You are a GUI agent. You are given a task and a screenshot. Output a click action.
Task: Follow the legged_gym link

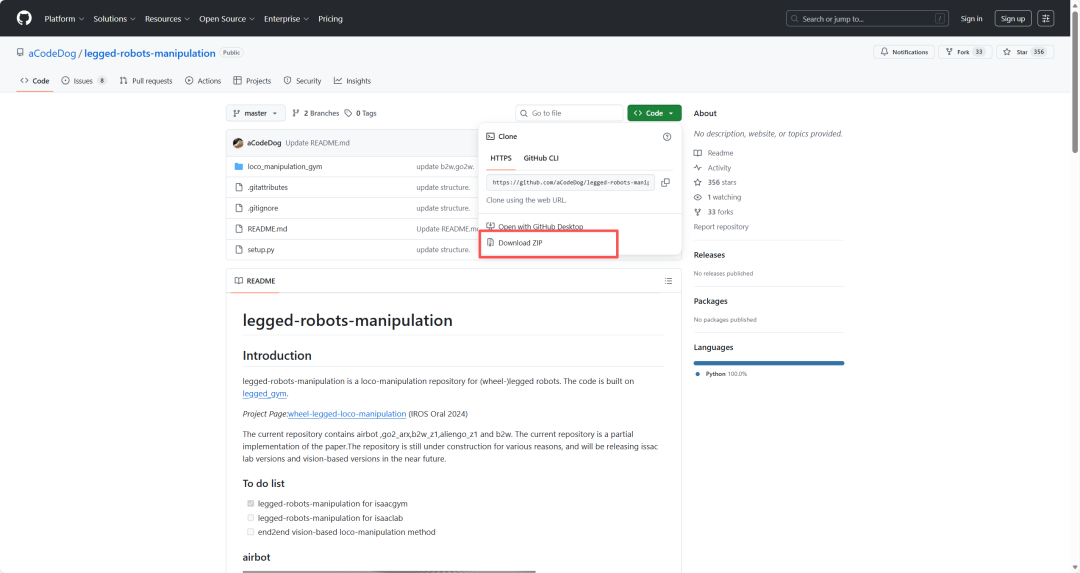click(264, 394)
